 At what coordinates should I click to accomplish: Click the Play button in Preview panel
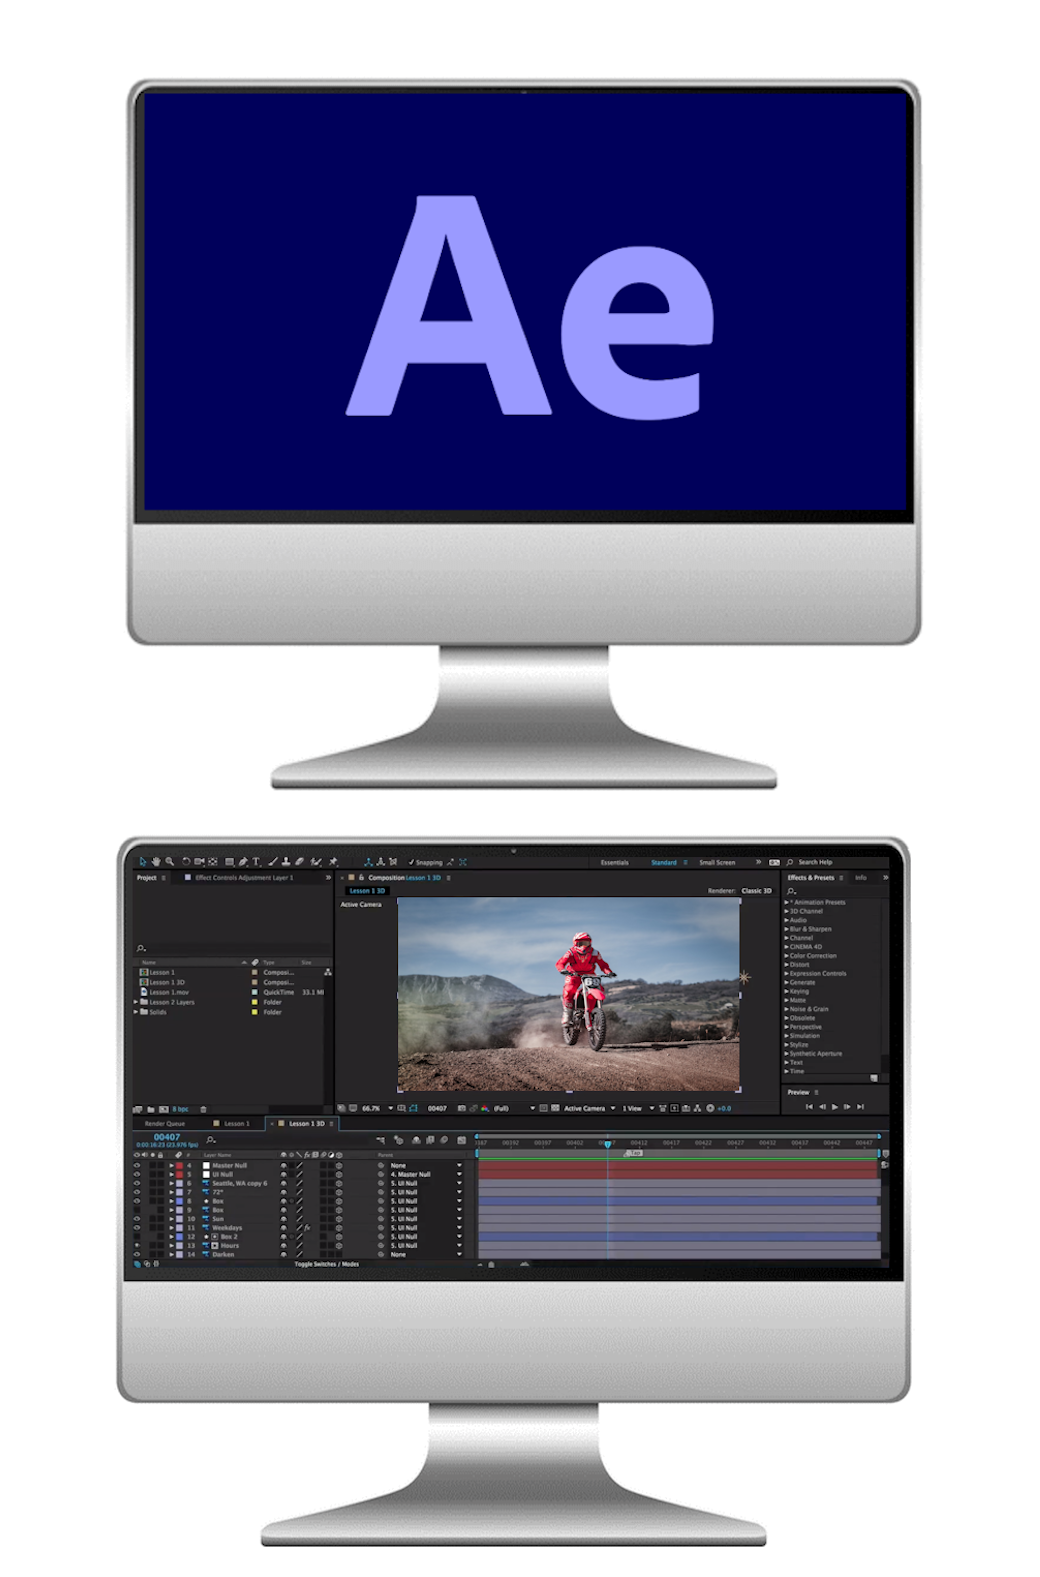835,1107
